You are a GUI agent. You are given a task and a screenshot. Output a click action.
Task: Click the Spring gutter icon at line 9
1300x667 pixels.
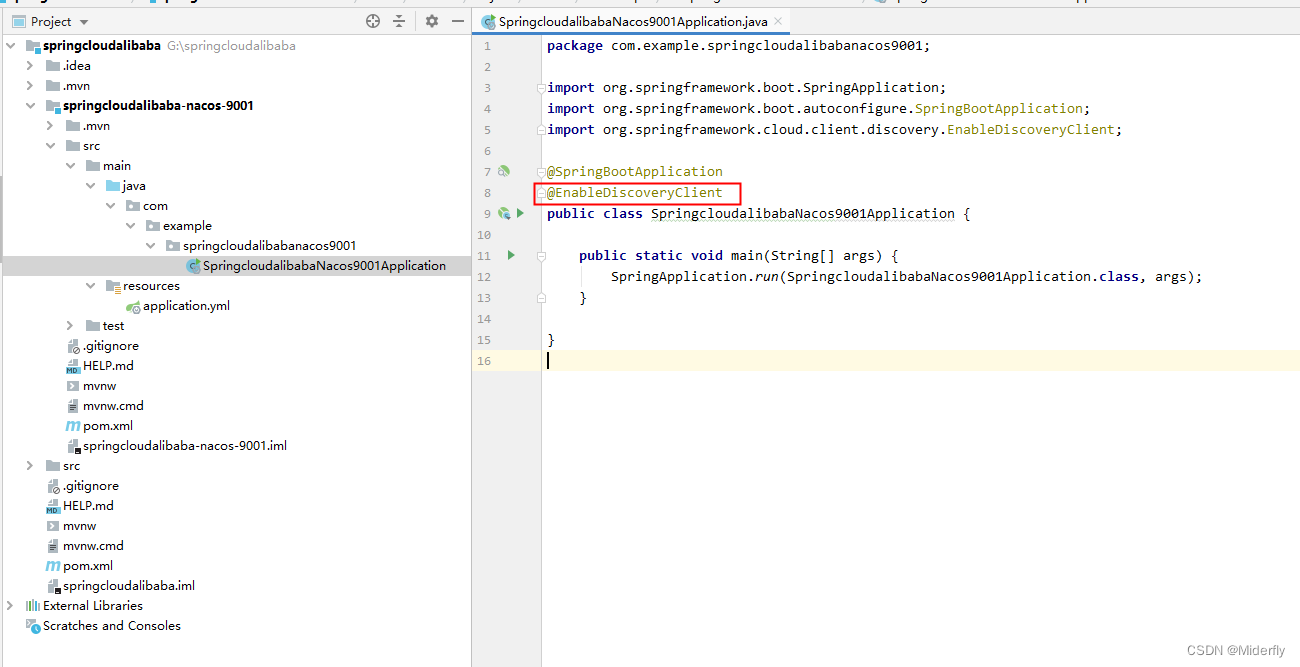point(504,213)
